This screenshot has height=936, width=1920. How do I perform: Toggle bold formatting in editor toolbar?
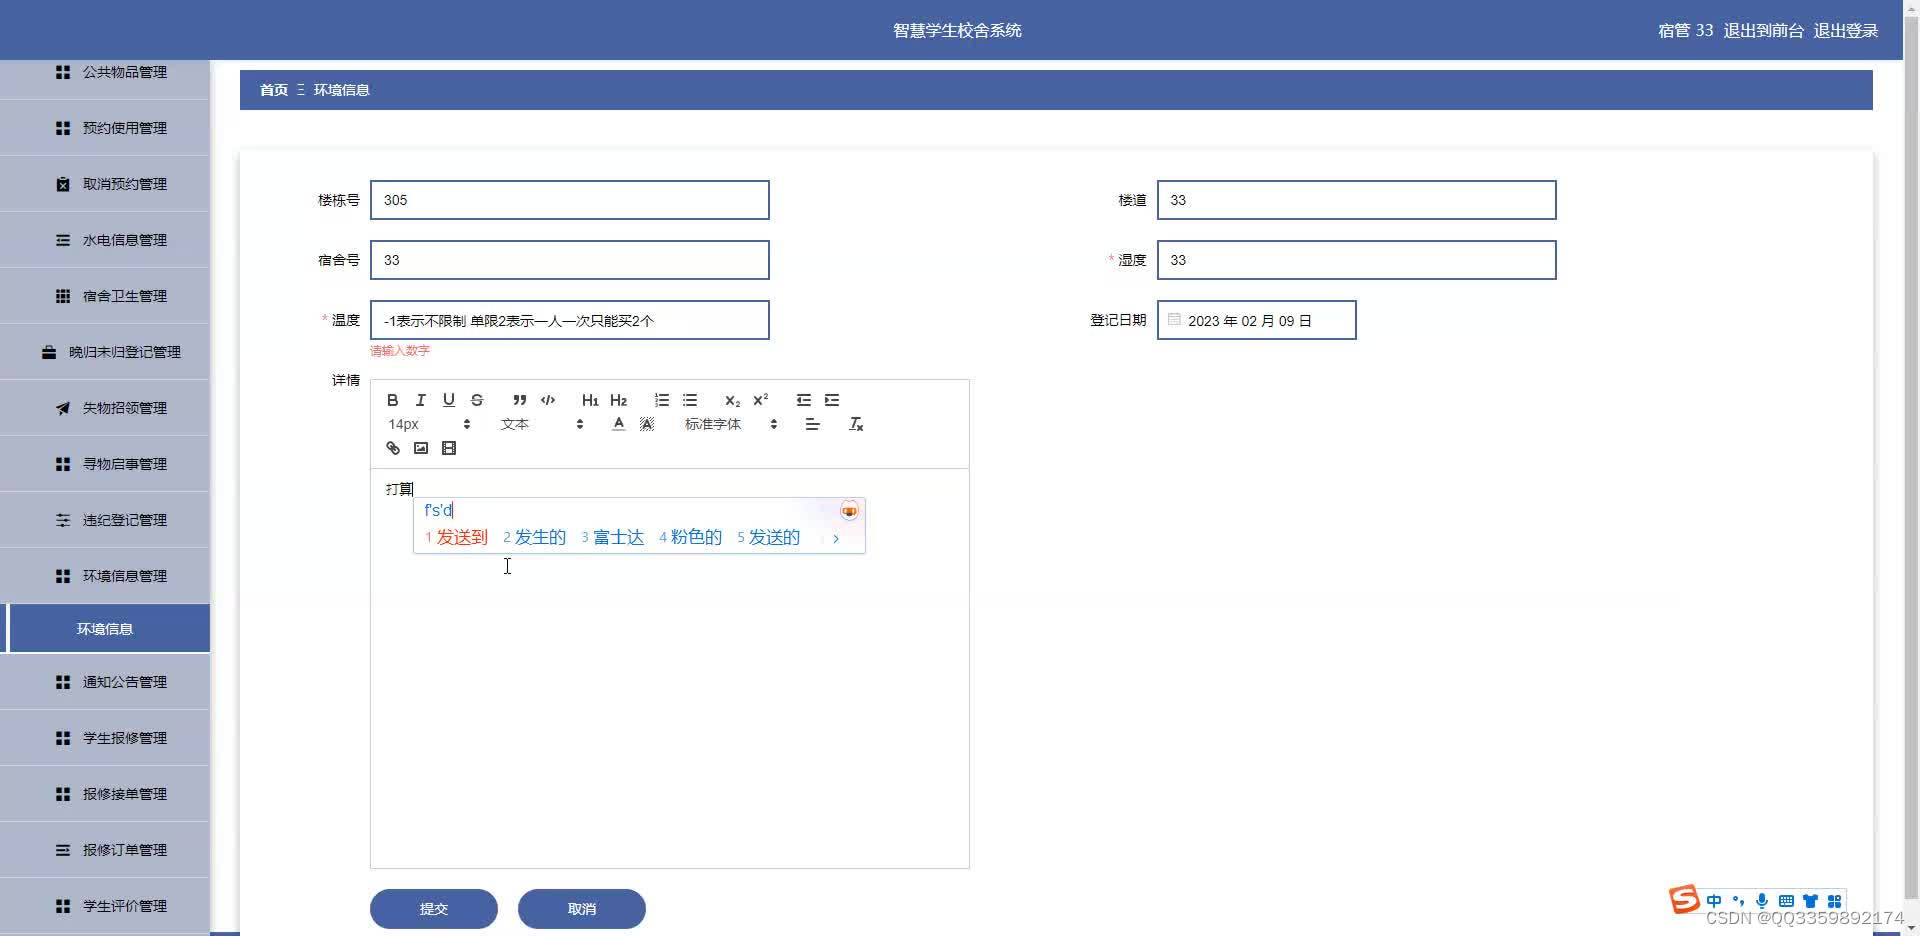[393, 400]
